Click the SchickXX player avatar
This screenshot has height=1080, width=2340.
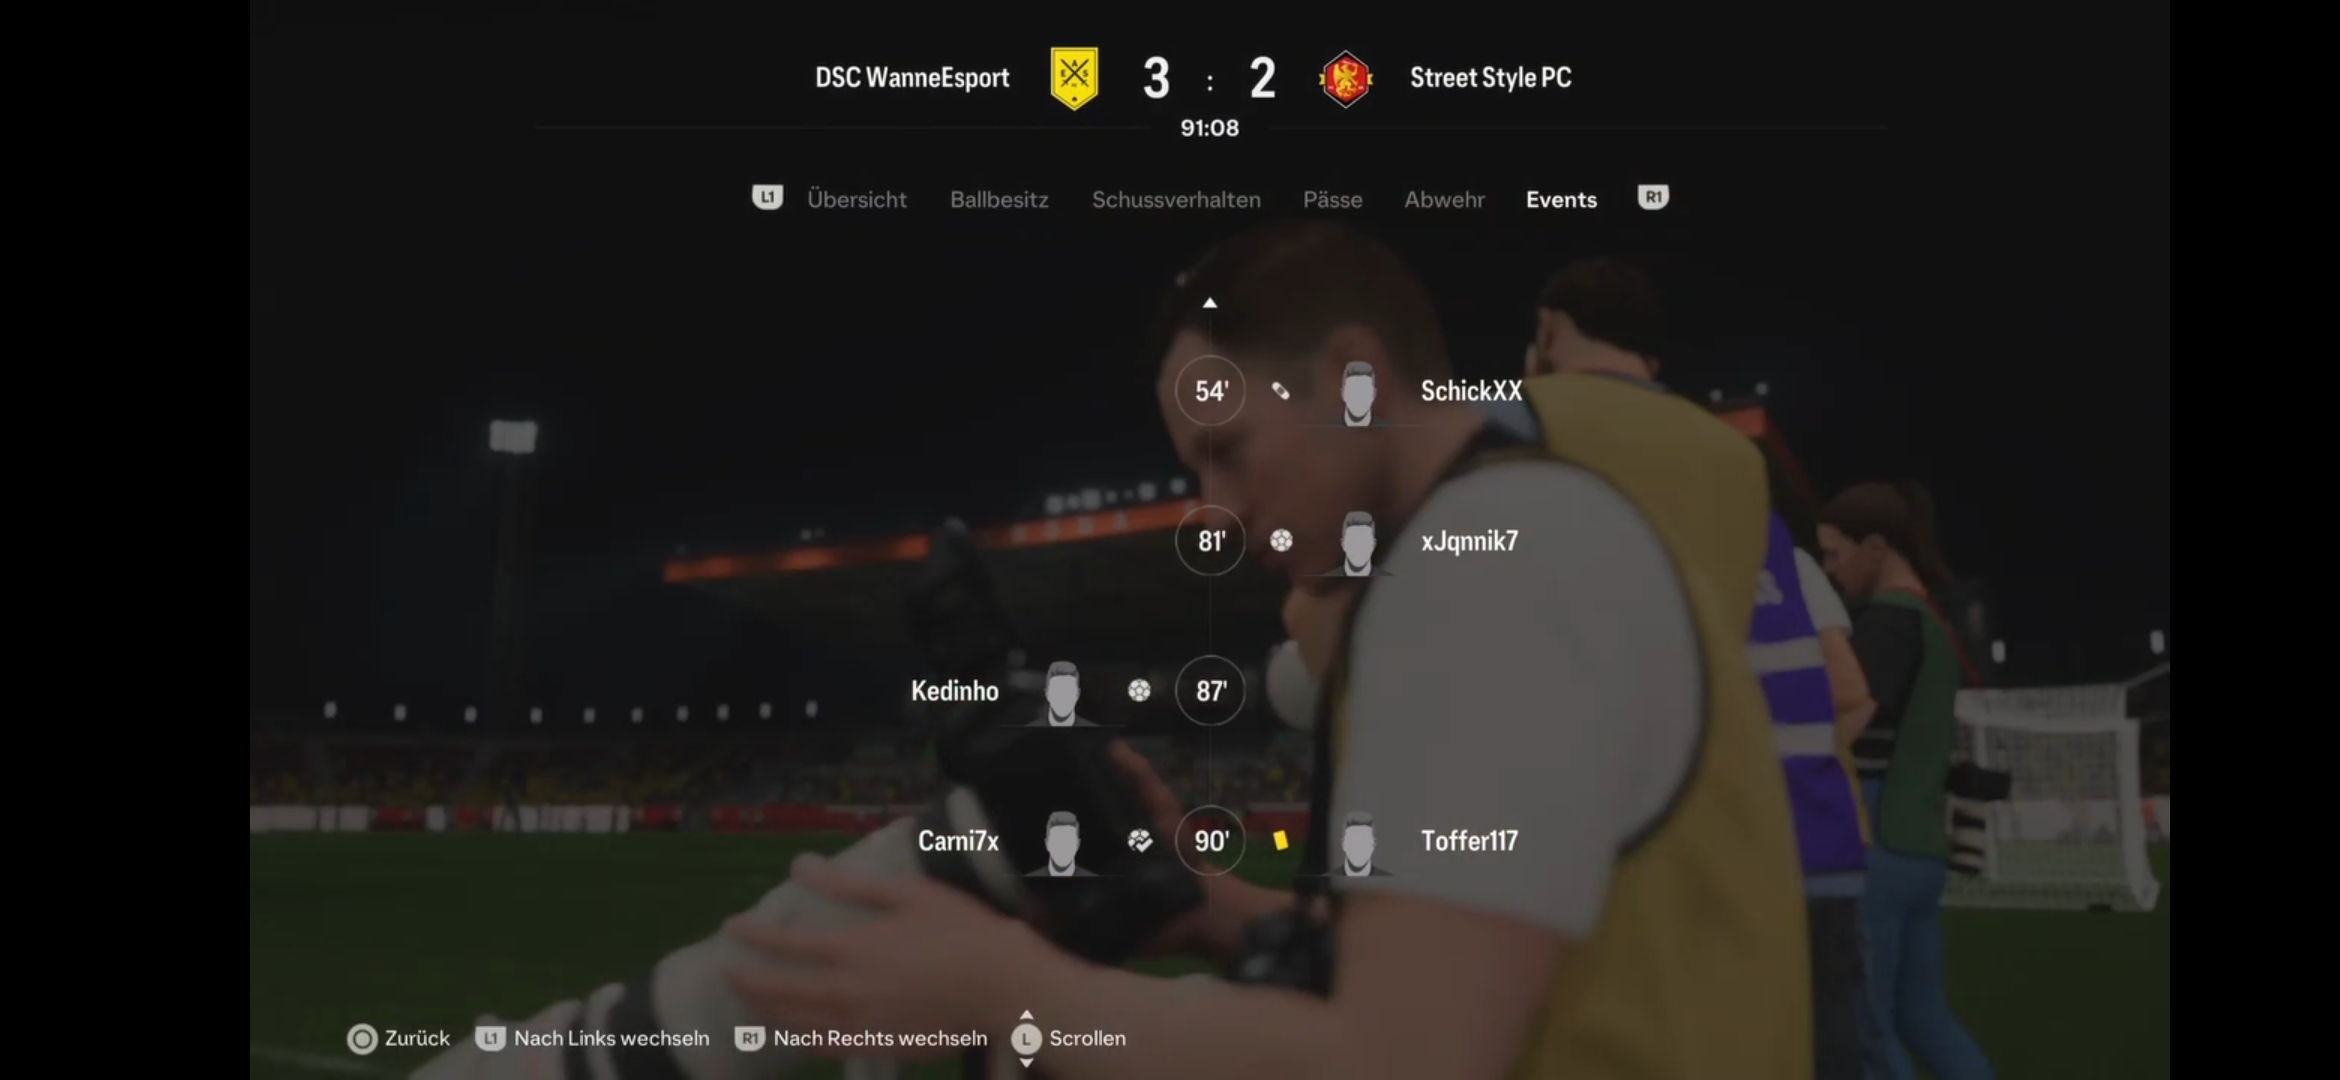1357,394
